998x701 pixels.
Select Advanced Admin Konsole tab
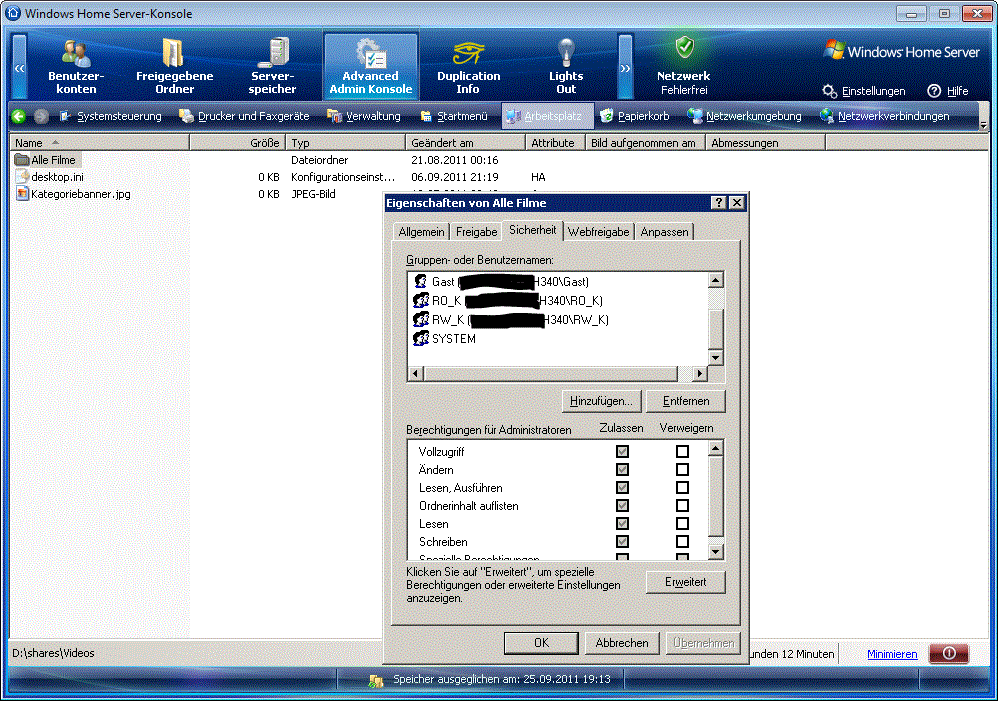[370, 67]
